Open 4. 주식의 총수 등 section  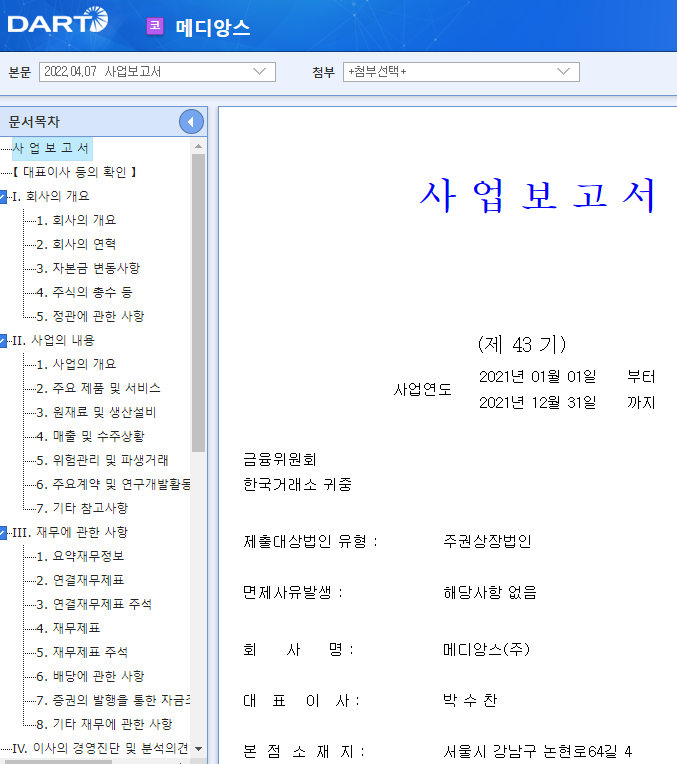pyautogui.click(x=84, y=292)
